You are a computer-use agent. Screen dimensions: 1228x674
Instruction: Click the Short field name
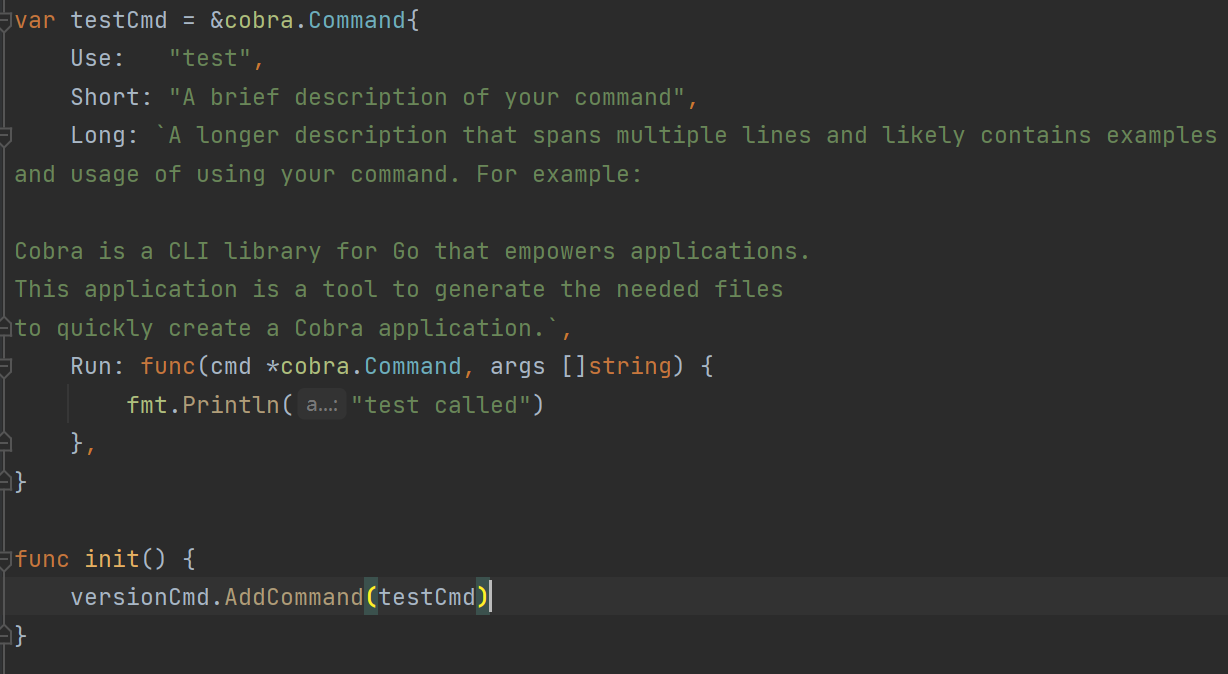tap(104, 97)
